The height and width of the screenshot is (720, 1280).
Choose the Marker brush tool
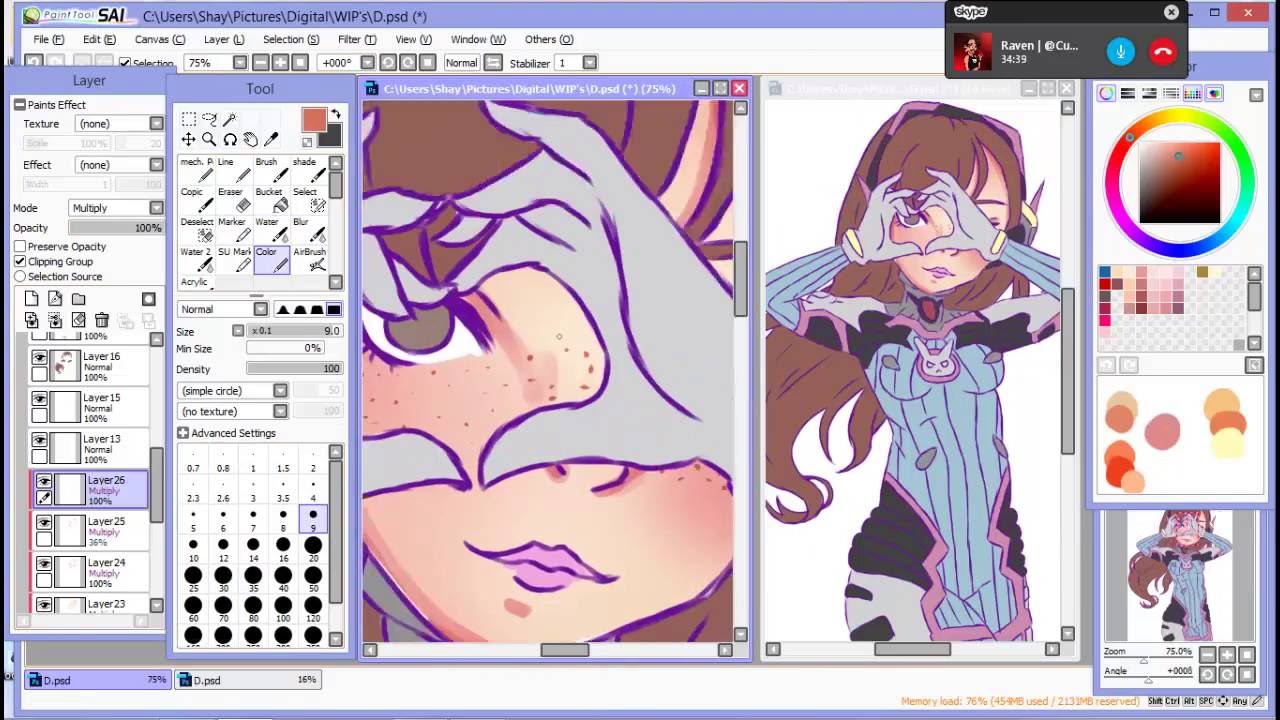[x=234, y=230]
